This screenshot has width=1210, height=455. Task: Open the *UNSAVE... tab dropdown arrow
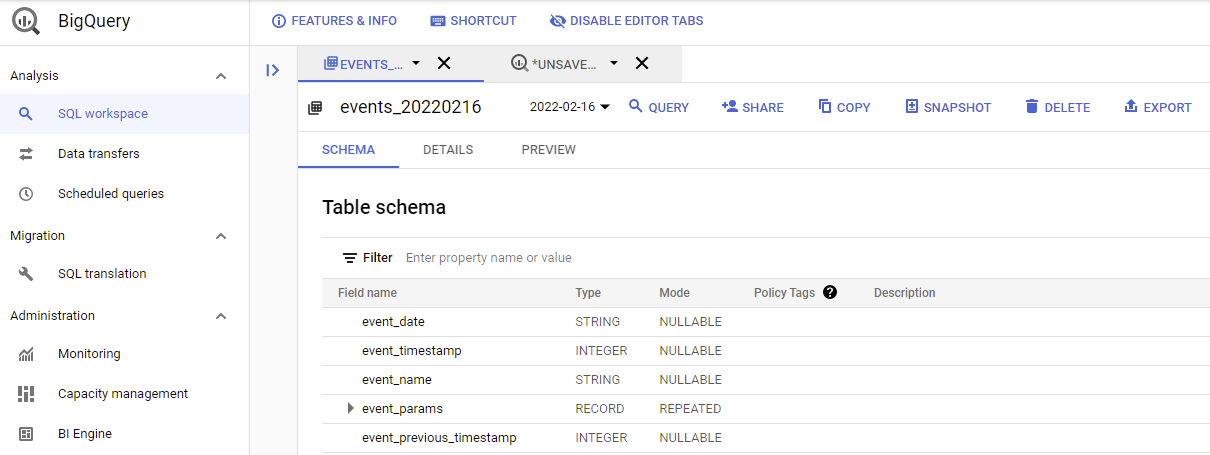point(614,63)
